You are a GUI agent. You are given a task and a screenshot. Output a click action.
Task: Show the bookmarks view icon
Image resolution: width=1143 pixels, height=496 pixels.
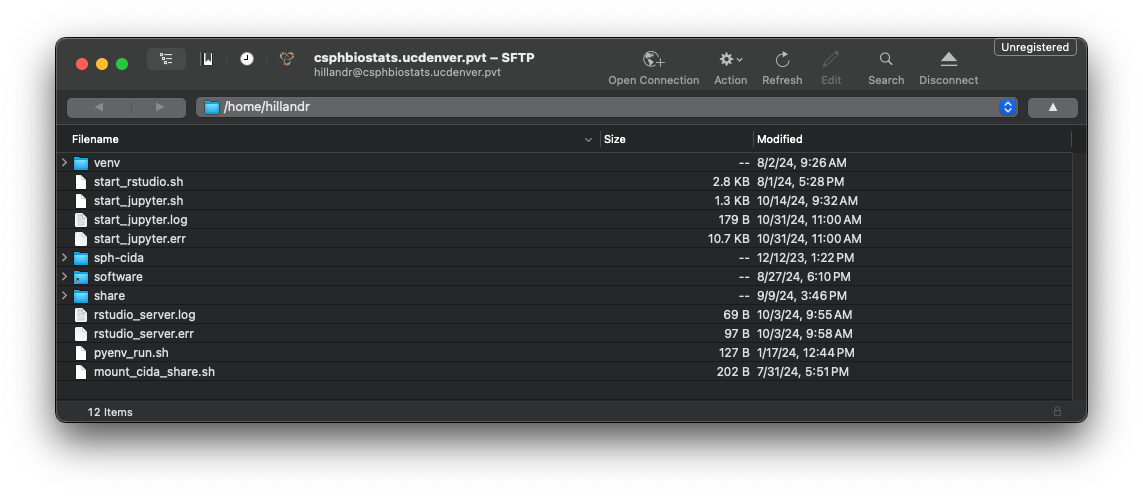coord(208,59)
